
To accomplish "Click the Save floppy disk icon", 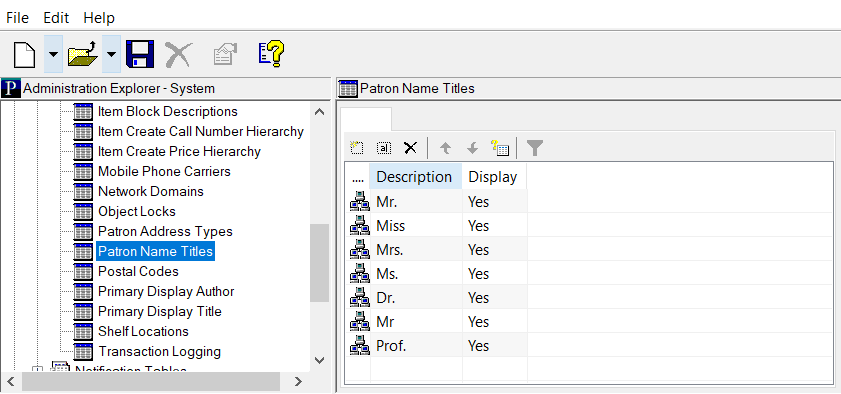I will coord(140,54).
